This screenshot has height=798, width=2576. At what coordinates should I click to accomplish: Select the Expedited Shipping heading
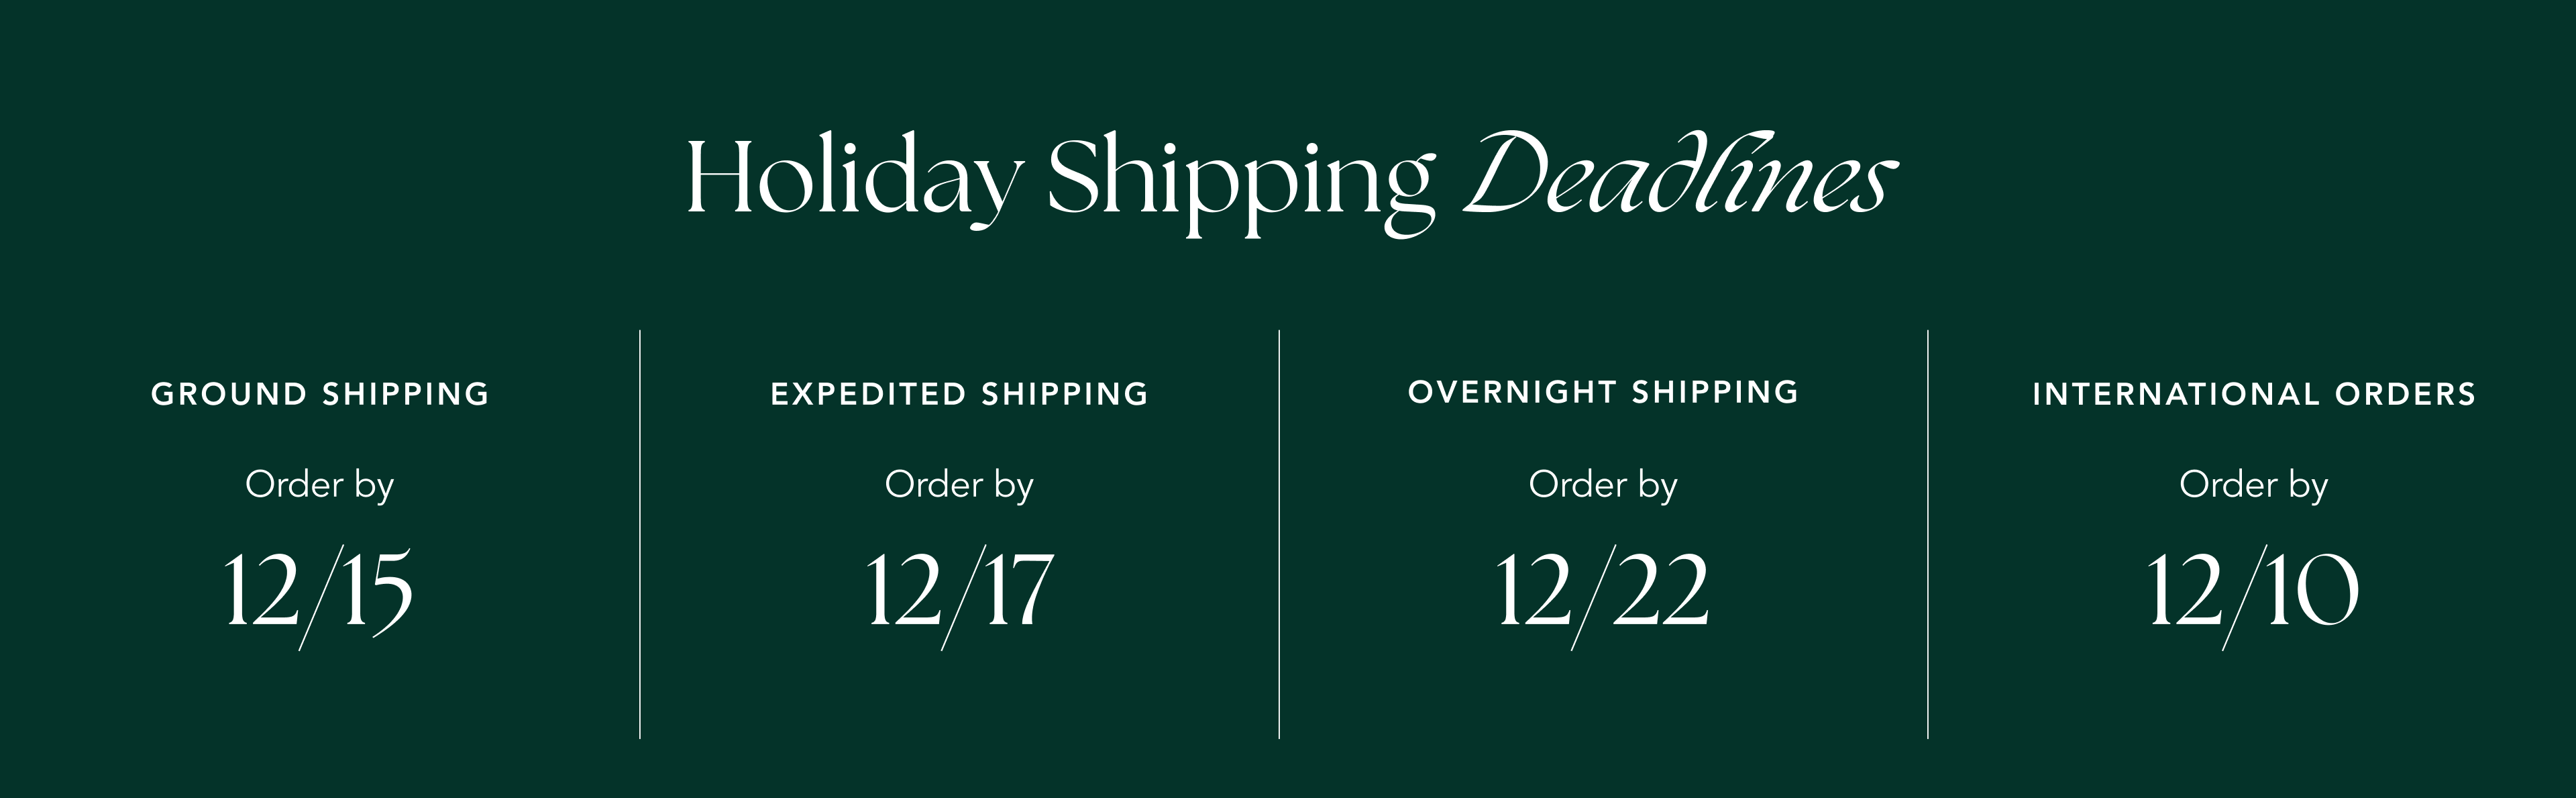pyautogui.click(x=959, y=394)
